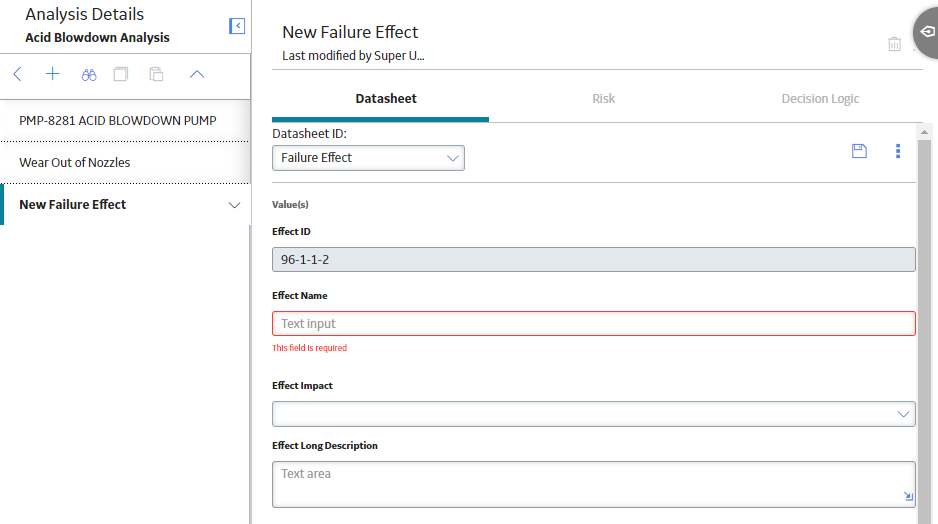Click the eye icon at top right
The width and height of the screenshot is (938, 524).
tap(928, 31)
